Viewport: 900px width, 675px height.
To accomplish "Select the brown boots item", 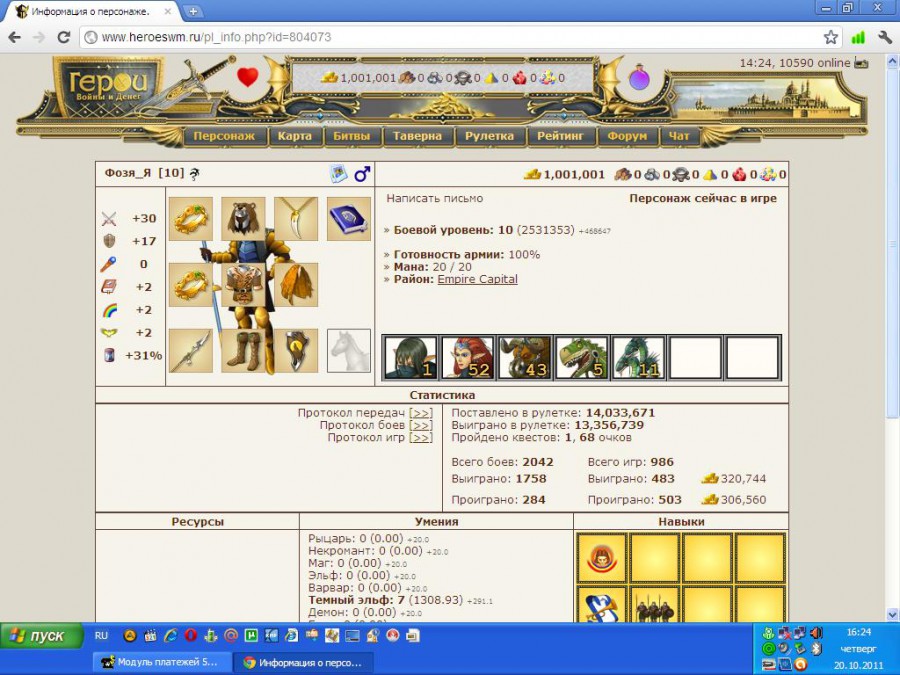I will coord(243,351).
